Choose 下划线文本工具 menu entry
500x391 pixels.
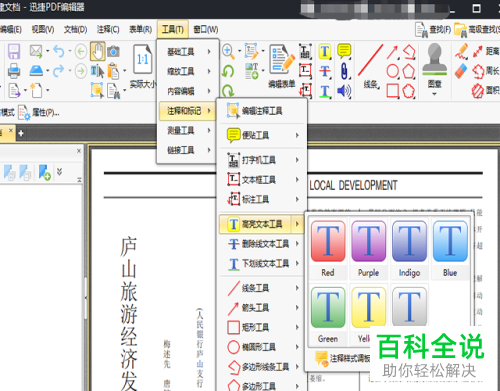[262, 263]
